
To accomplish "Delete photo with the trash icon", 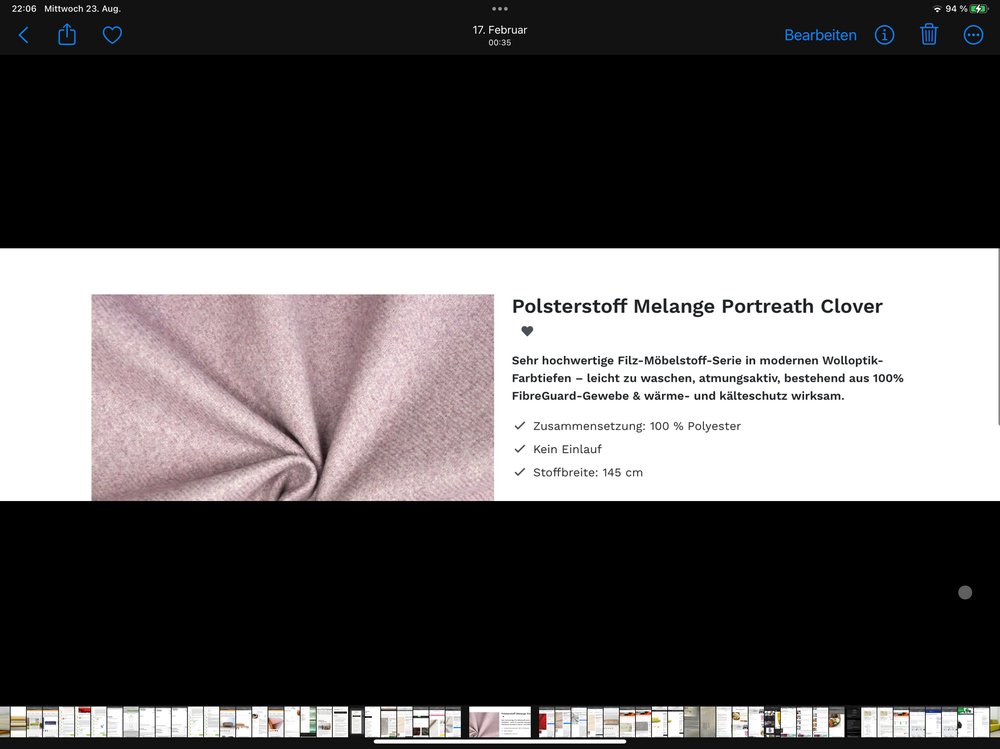I will [x=929, y=34].
